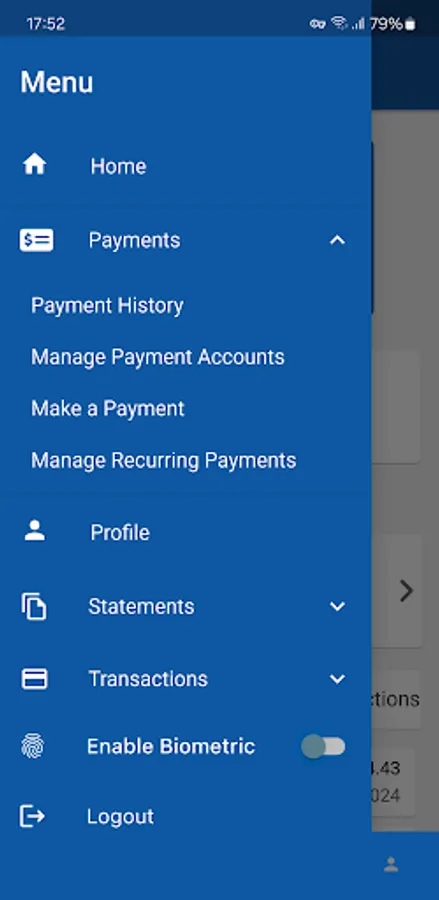Screen dimensions: 439x900
Task: Tap the fingerprint biometric icon
Action: click(x=33, y=747)
